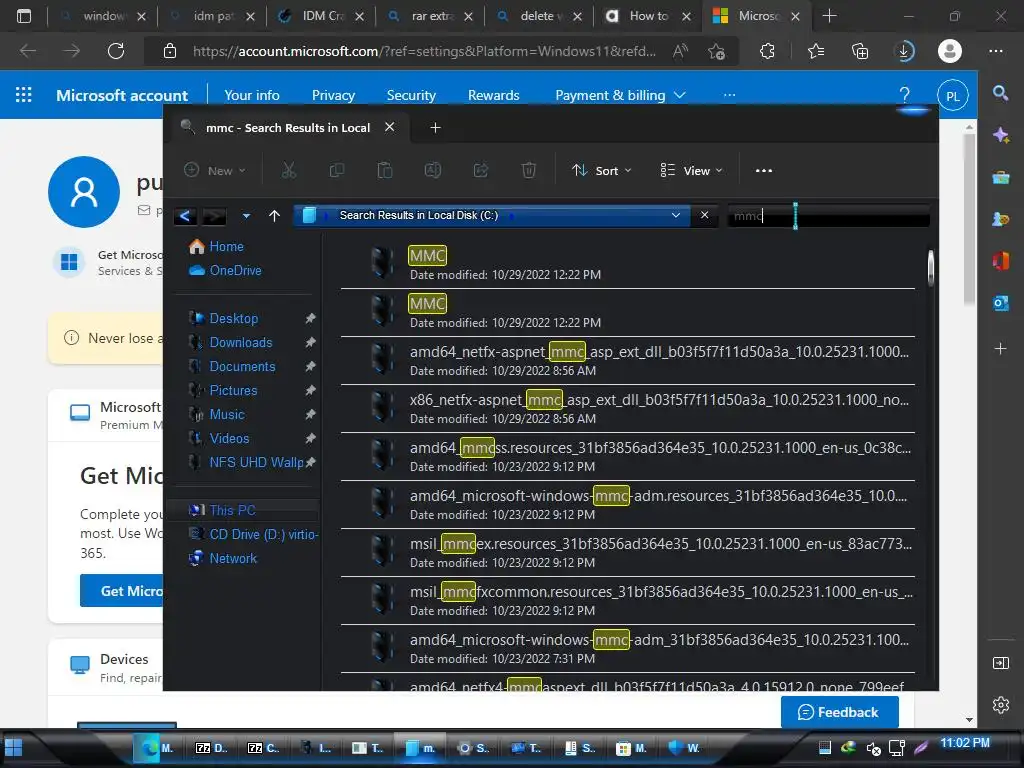This screenshot has height=768, width=1024.
Task: Open the New dropdown in Explorer
Action: 215,170
